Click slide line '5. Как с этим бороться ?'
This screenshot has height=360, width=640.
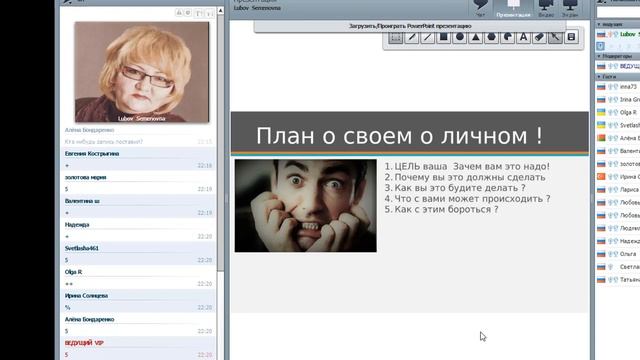[x=441, y=209]
